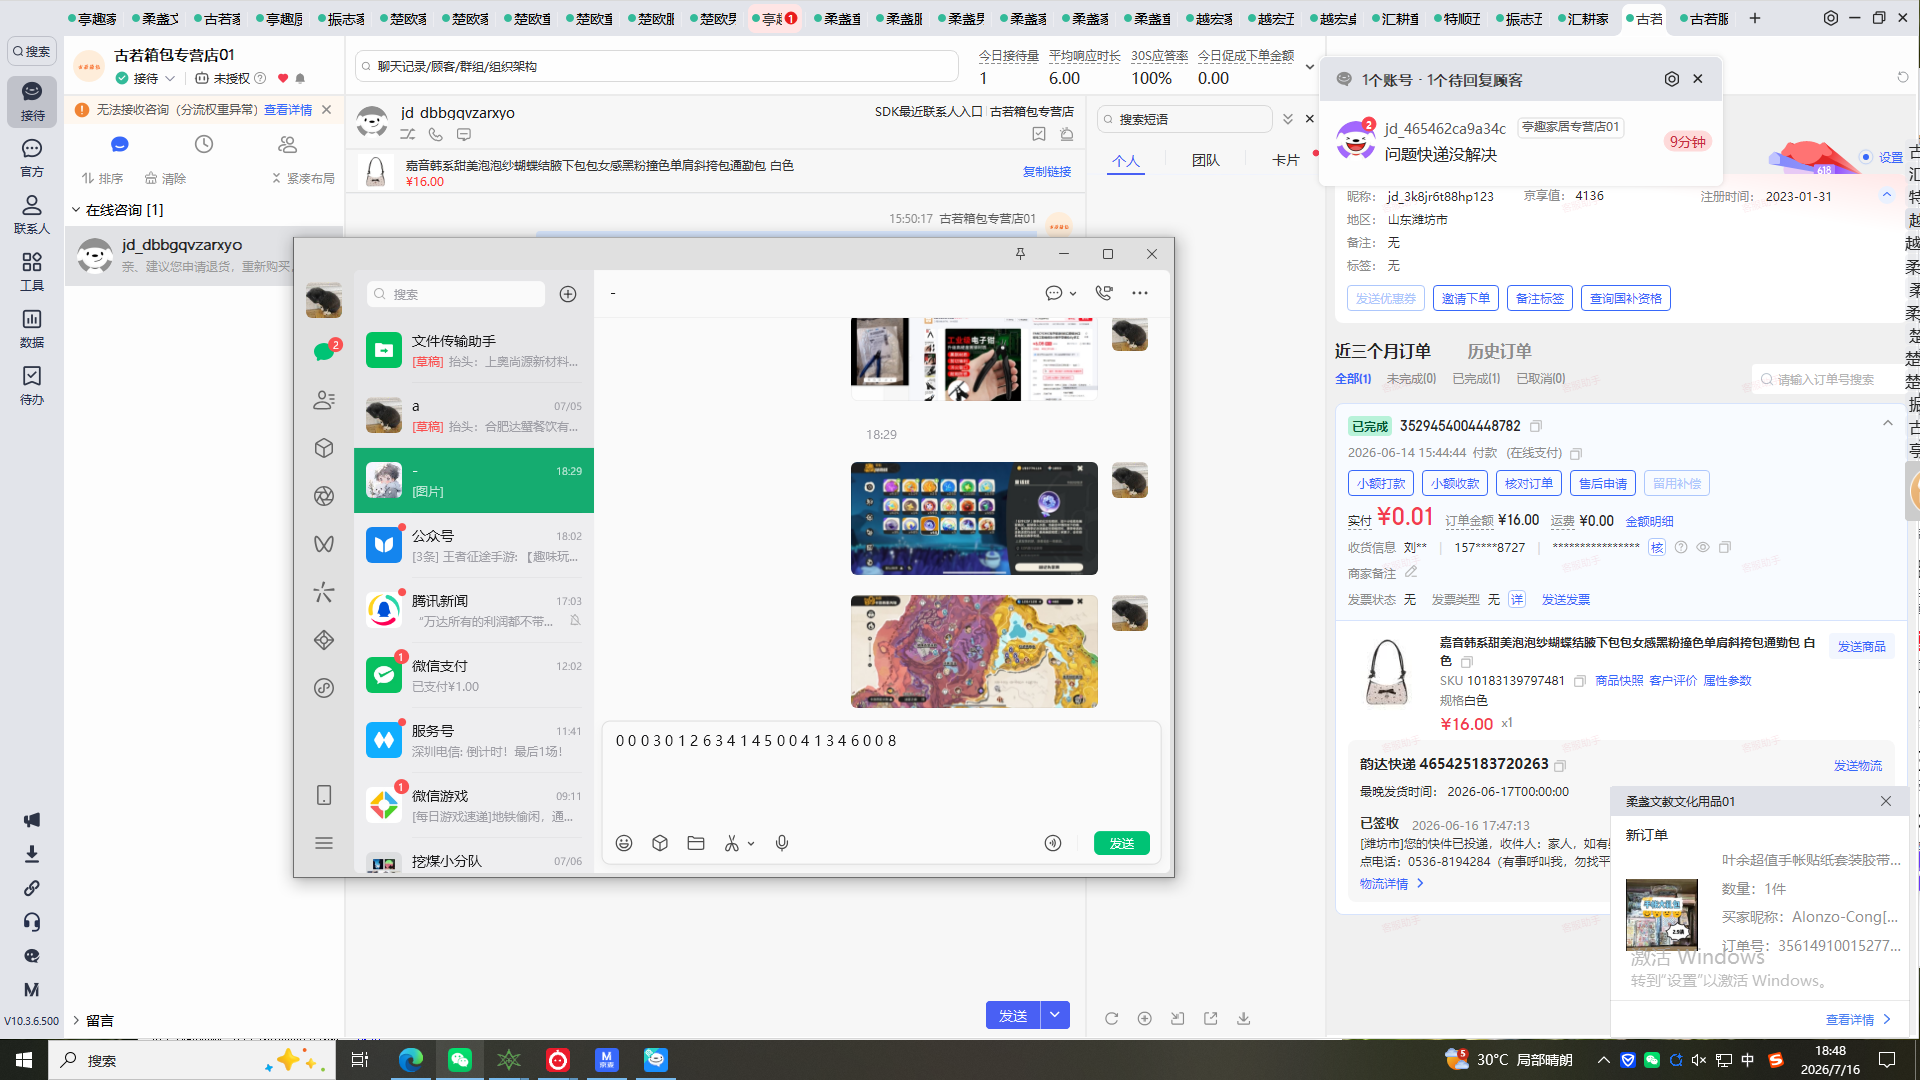The height and width of the screenshot is (1080, 1920).
Task: Click headset support icon in left sidebar
Action: point(32,922)
